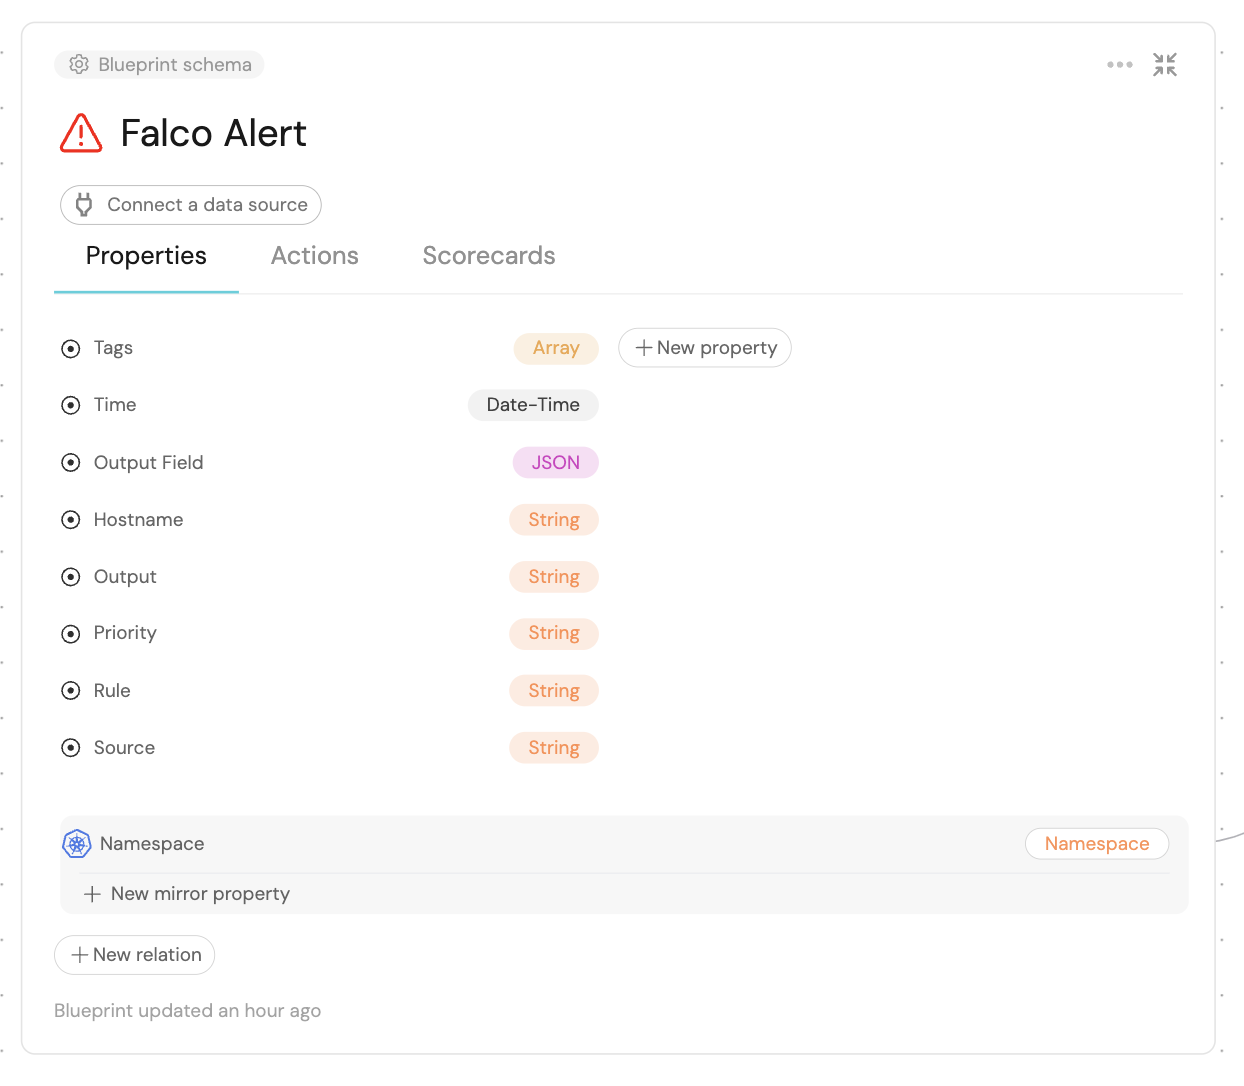Switch to the Scorecards tab
The width and height of the screenshot is (1244, 1086).
coord(488,256)
